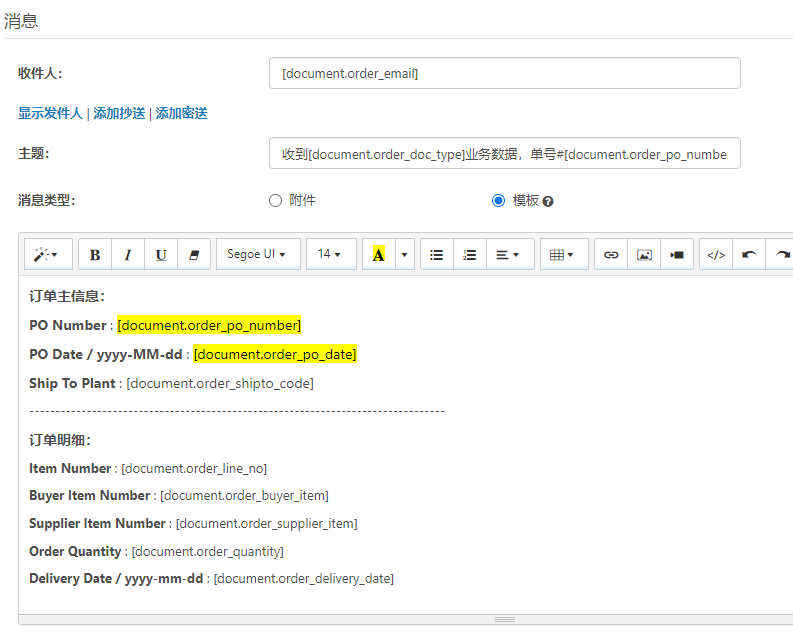The width and height of the screenshot is (793, 634).
Task: Click [document.order_delivery_date] text
Action: click(x=303, y=578)
